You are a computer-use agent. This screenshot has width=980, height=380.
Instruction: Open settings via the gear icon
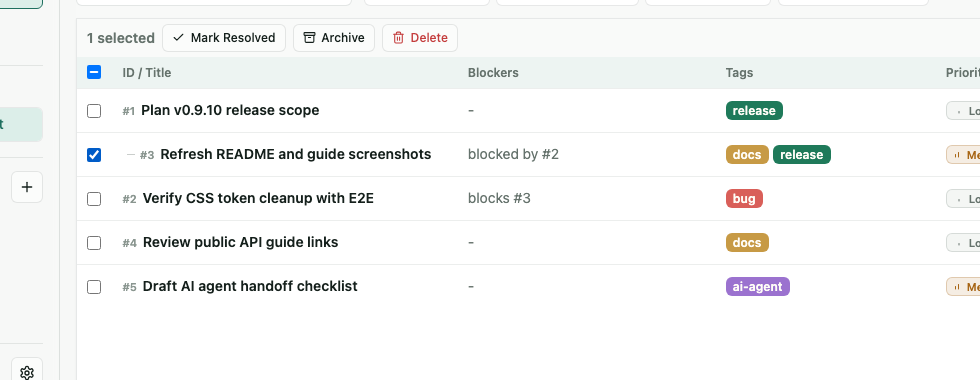tap(27, 372)
